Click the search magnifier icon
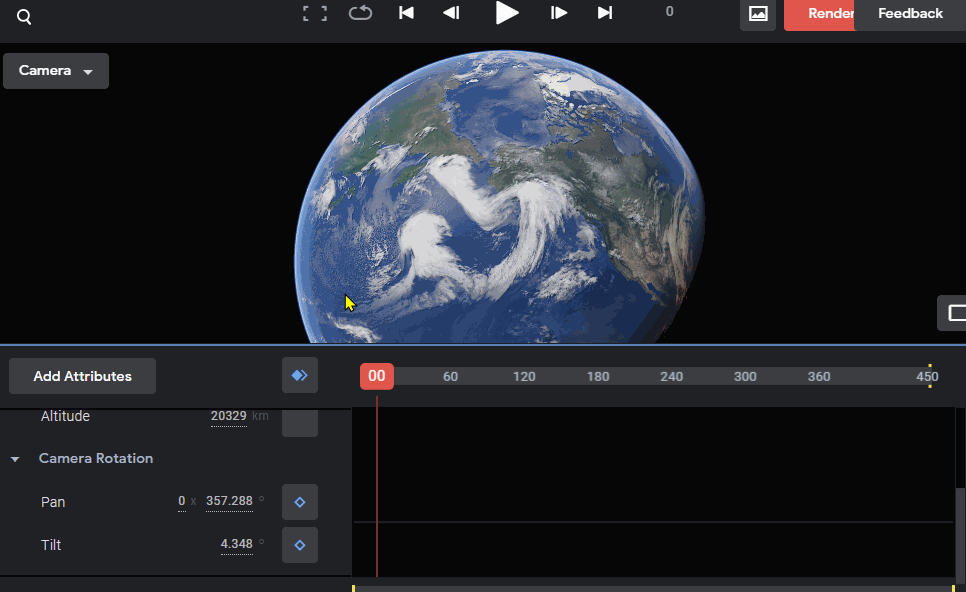This screenshot has height=592, width=966. tap(23, 17)
